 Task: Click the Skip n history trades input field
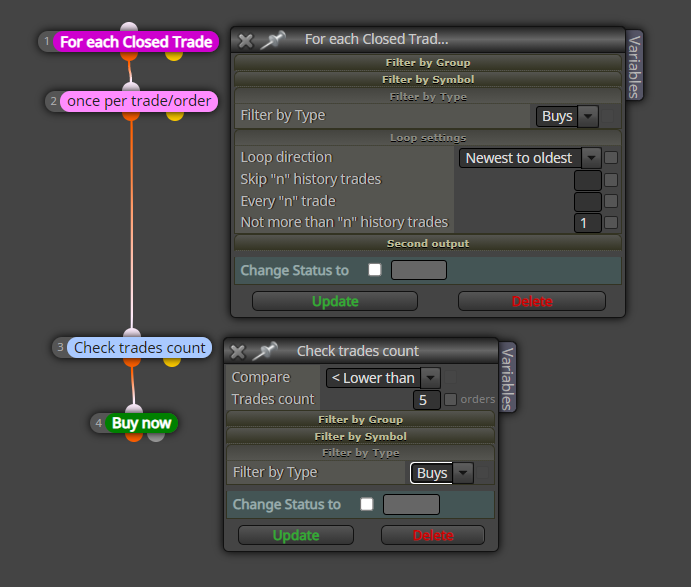click(x=588, y=180)
